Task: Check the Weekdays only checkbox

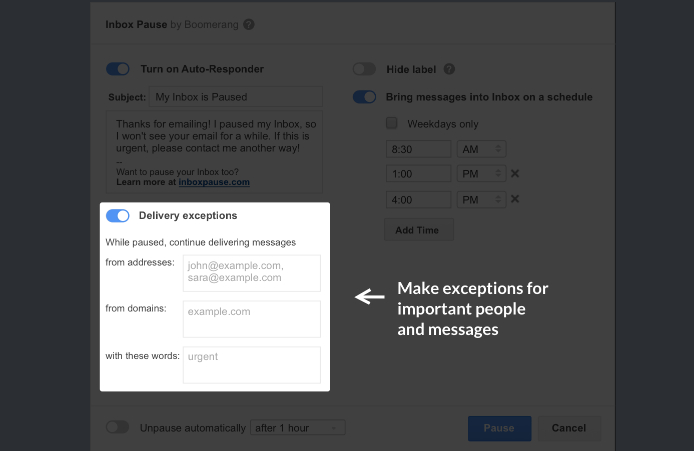Action: coord(392,124)
